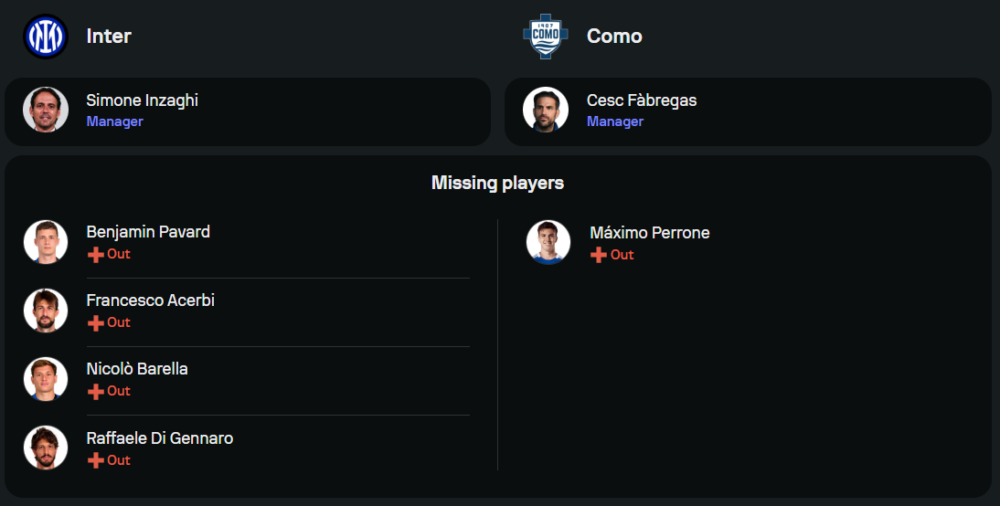
Task: Select Raffaele Di Gennaro's player avatar
Action: (45, 448)
